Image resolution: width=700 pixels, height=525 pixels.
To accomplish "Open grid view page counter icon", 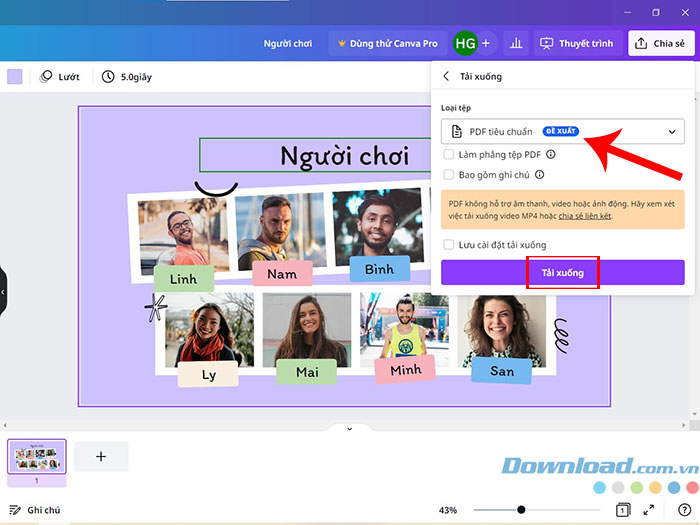I will tap(622, 510).
